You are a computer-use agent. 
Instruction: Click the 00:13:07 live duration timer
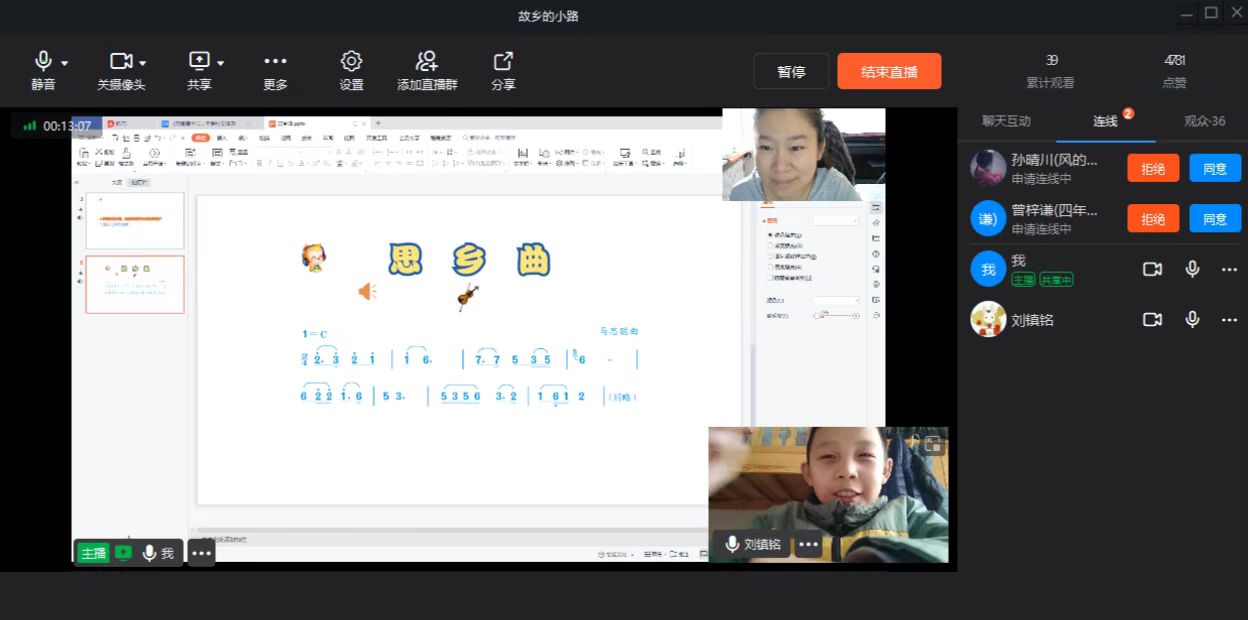pos(67,126)
